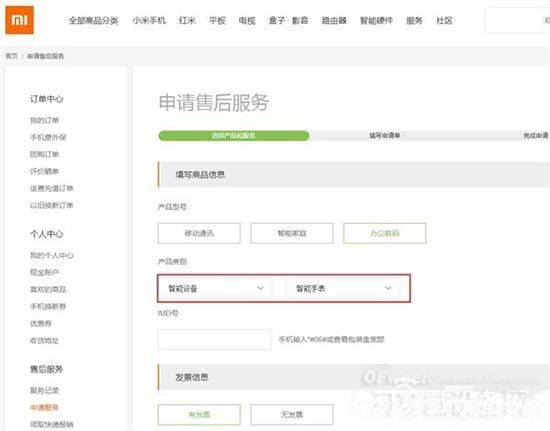Open 我的个人中心 in the sidebar

pyautogui.click(x=52, y=255)
